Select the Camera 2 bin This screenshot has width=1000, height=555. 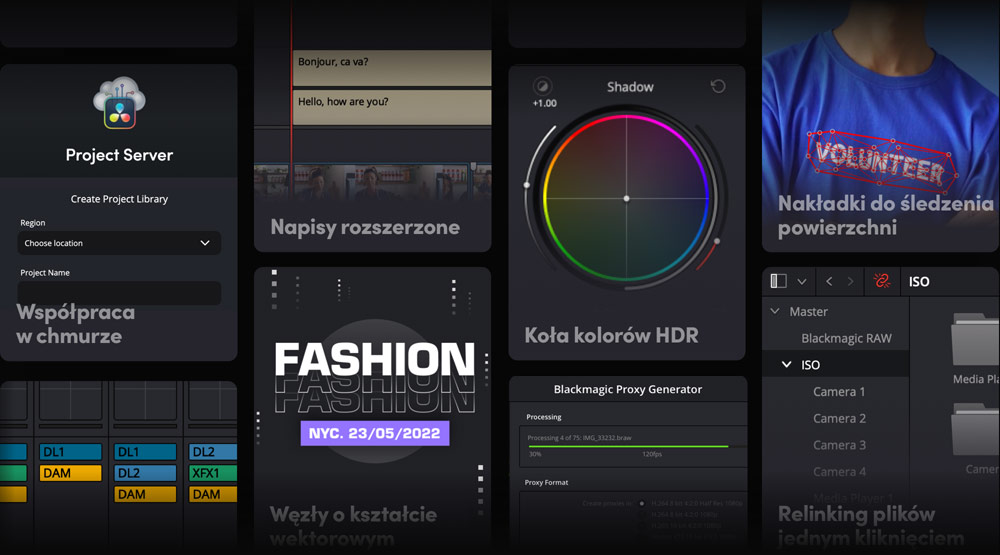click(x=839, y=418)
